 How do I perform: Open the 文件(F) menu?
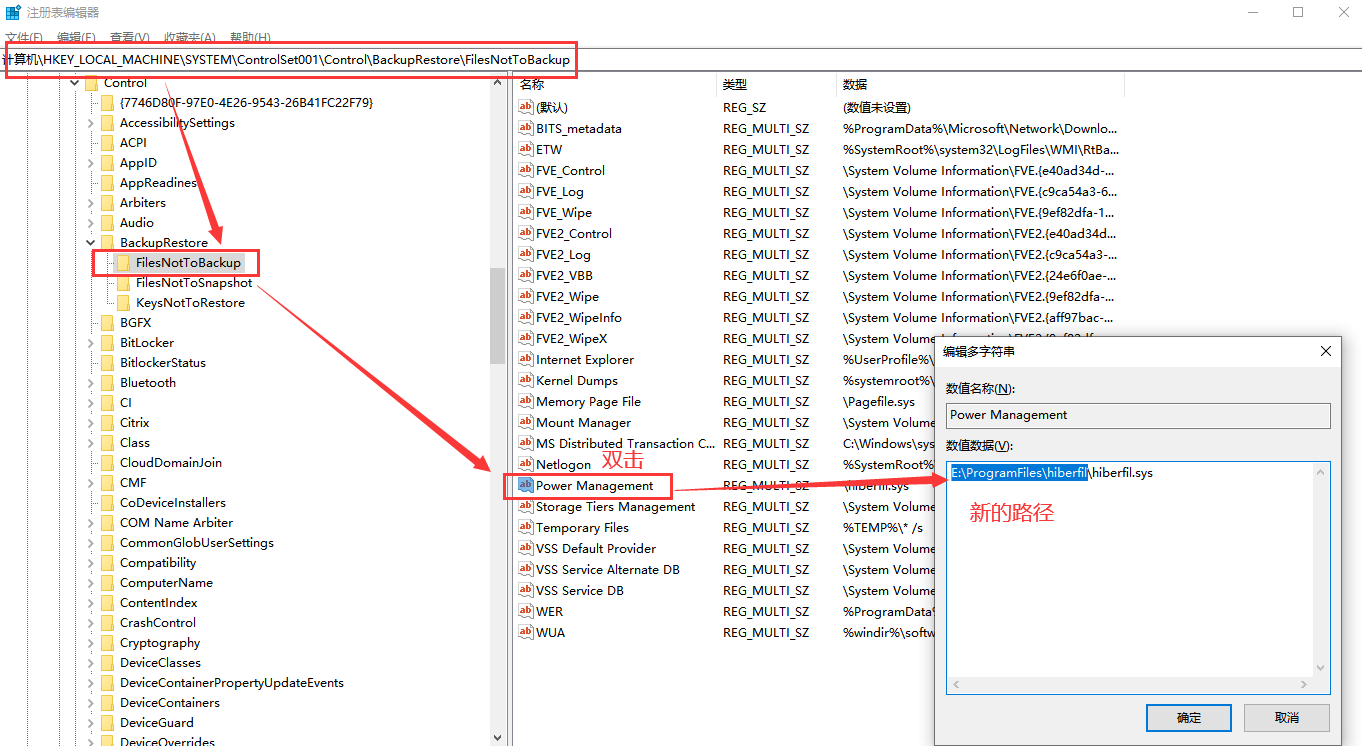tap(24, 37)
